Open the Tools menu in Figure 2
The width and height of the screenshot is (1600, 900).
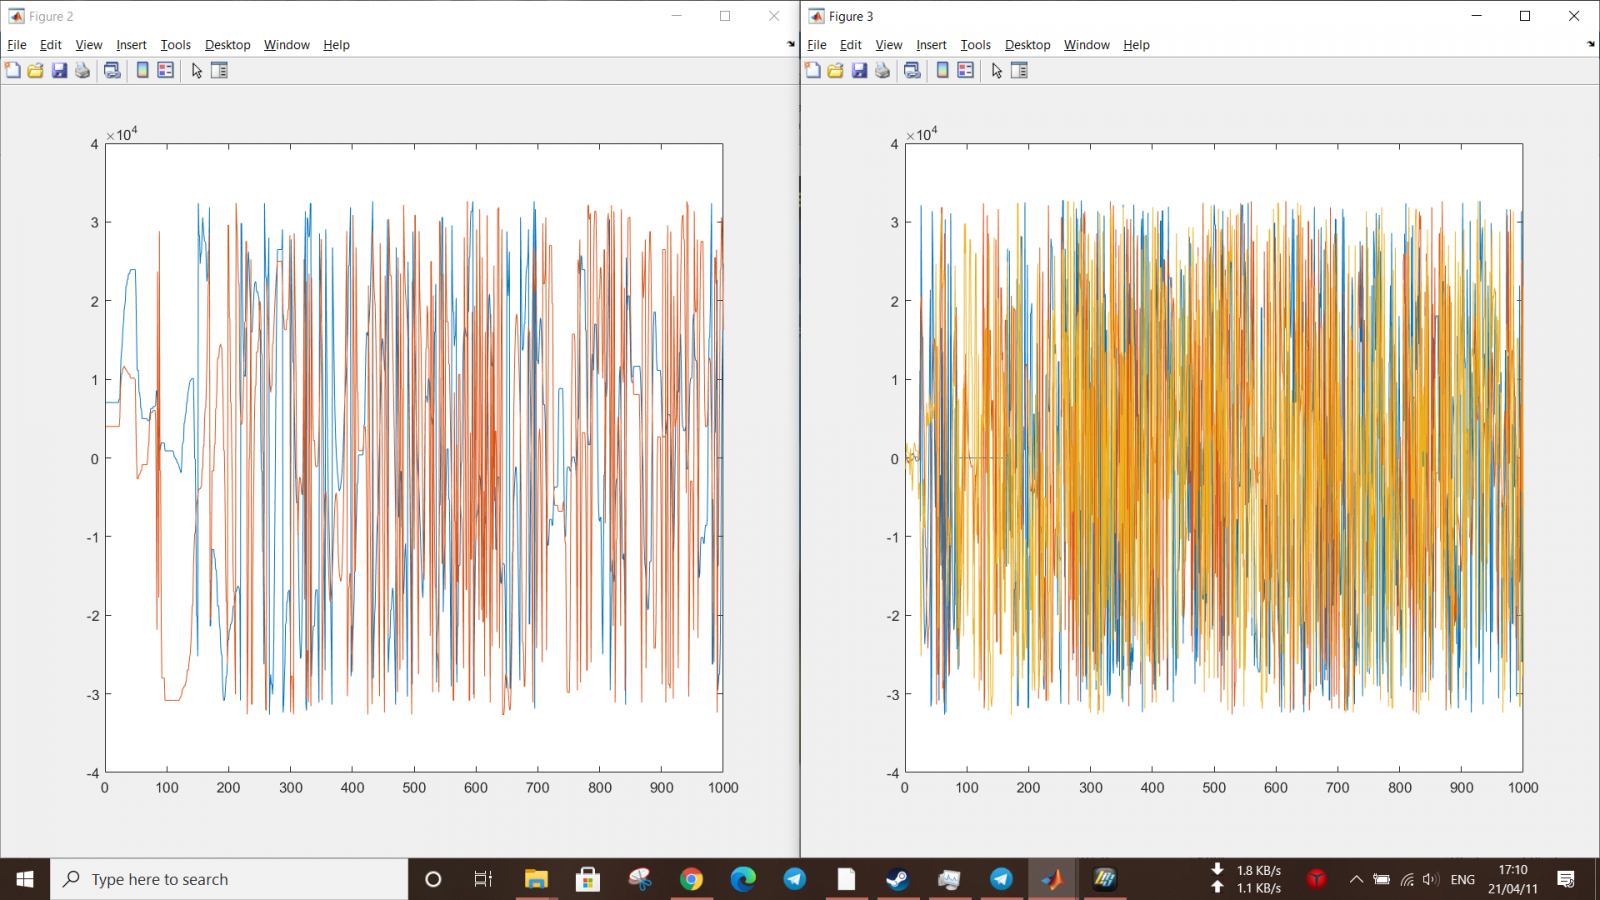175,45
